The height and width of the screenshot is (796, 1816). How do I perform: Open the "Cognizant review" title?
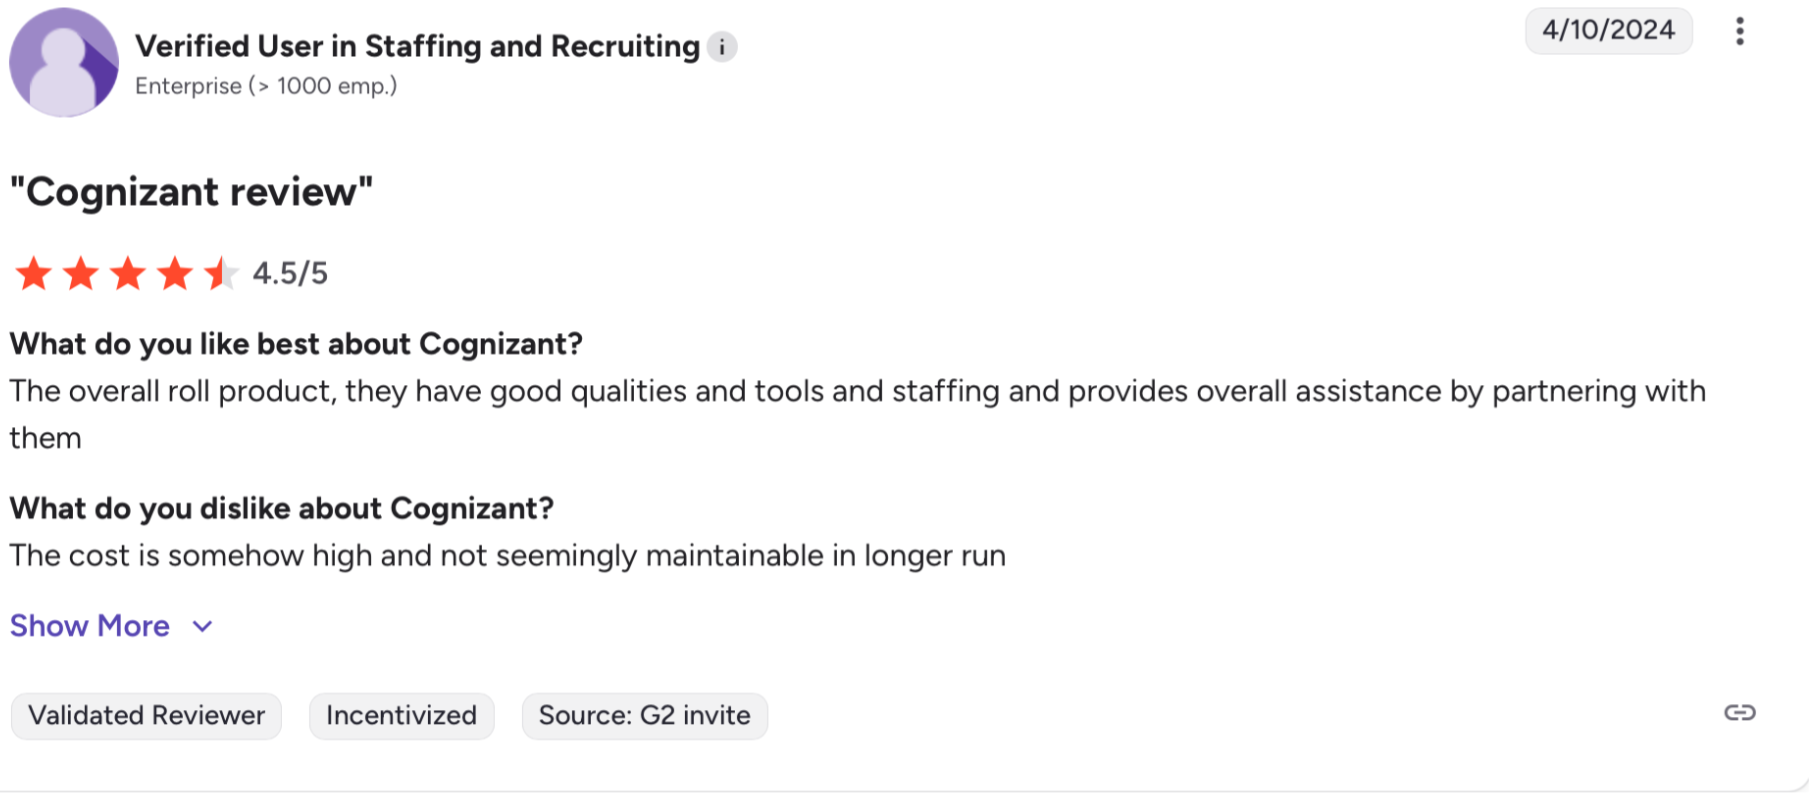[x=191, y=192]
